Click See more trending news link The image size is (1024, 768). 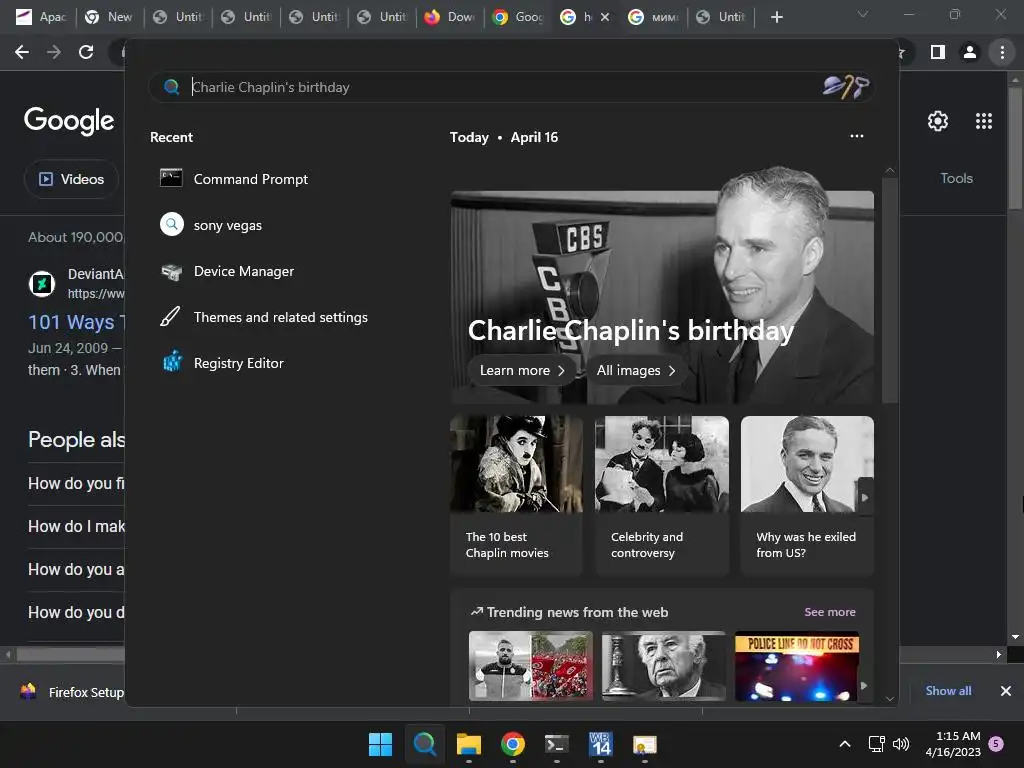click(x=829, y=612)
